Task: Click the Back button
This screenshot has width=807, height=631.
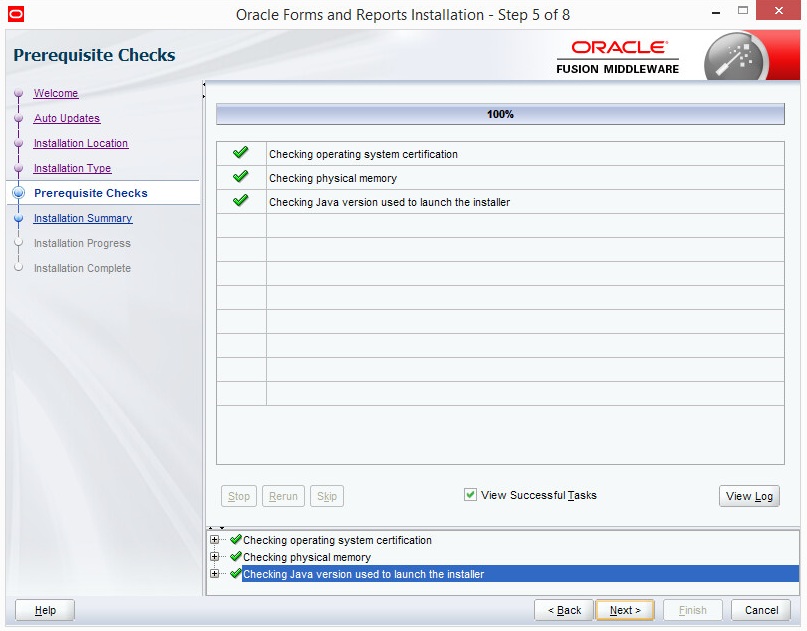Action: pyautogui.click(x=564, y=610)
